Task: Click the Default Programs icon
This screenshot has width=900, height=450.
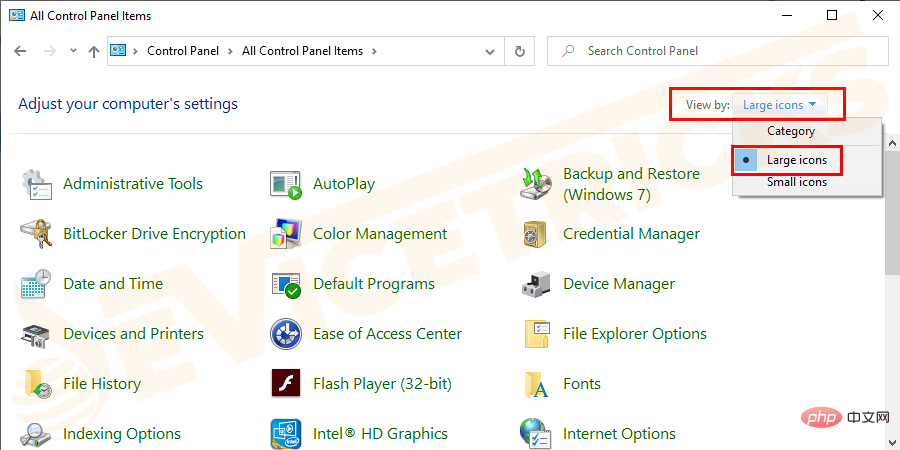Action: pos(286,284)
